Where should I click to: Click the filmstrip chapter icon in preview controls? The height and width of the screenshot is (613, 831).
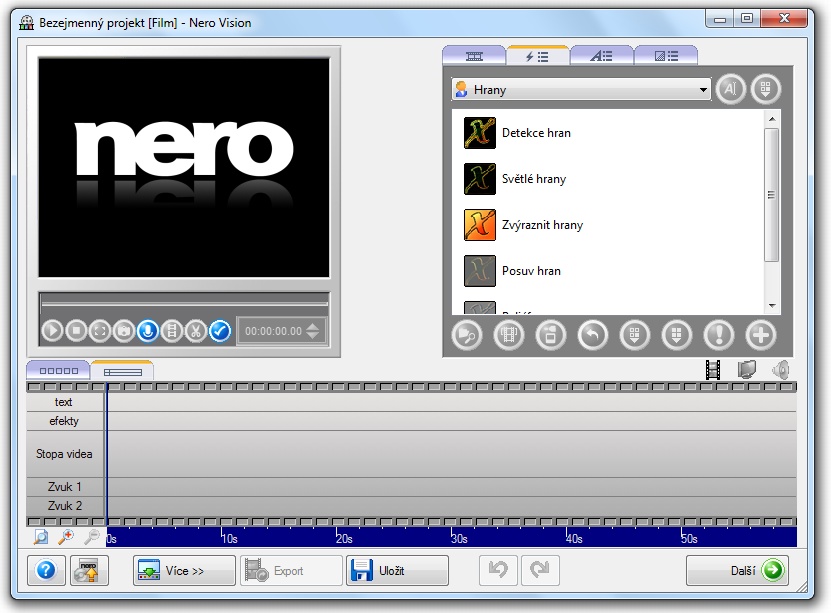point(172,331)
